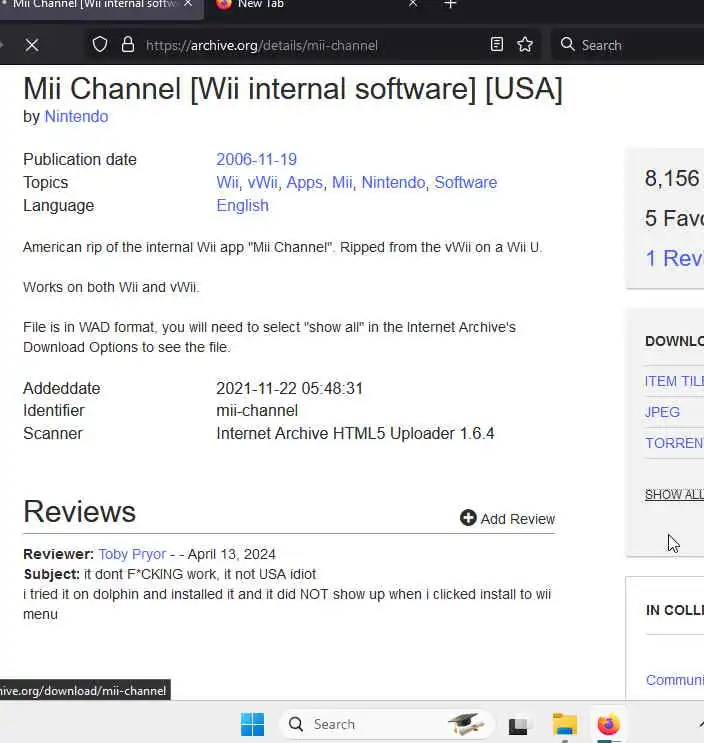Download the ITEM TILE option
The height and width of the screenshot is (743, 704).
click(x=675, y=381)
